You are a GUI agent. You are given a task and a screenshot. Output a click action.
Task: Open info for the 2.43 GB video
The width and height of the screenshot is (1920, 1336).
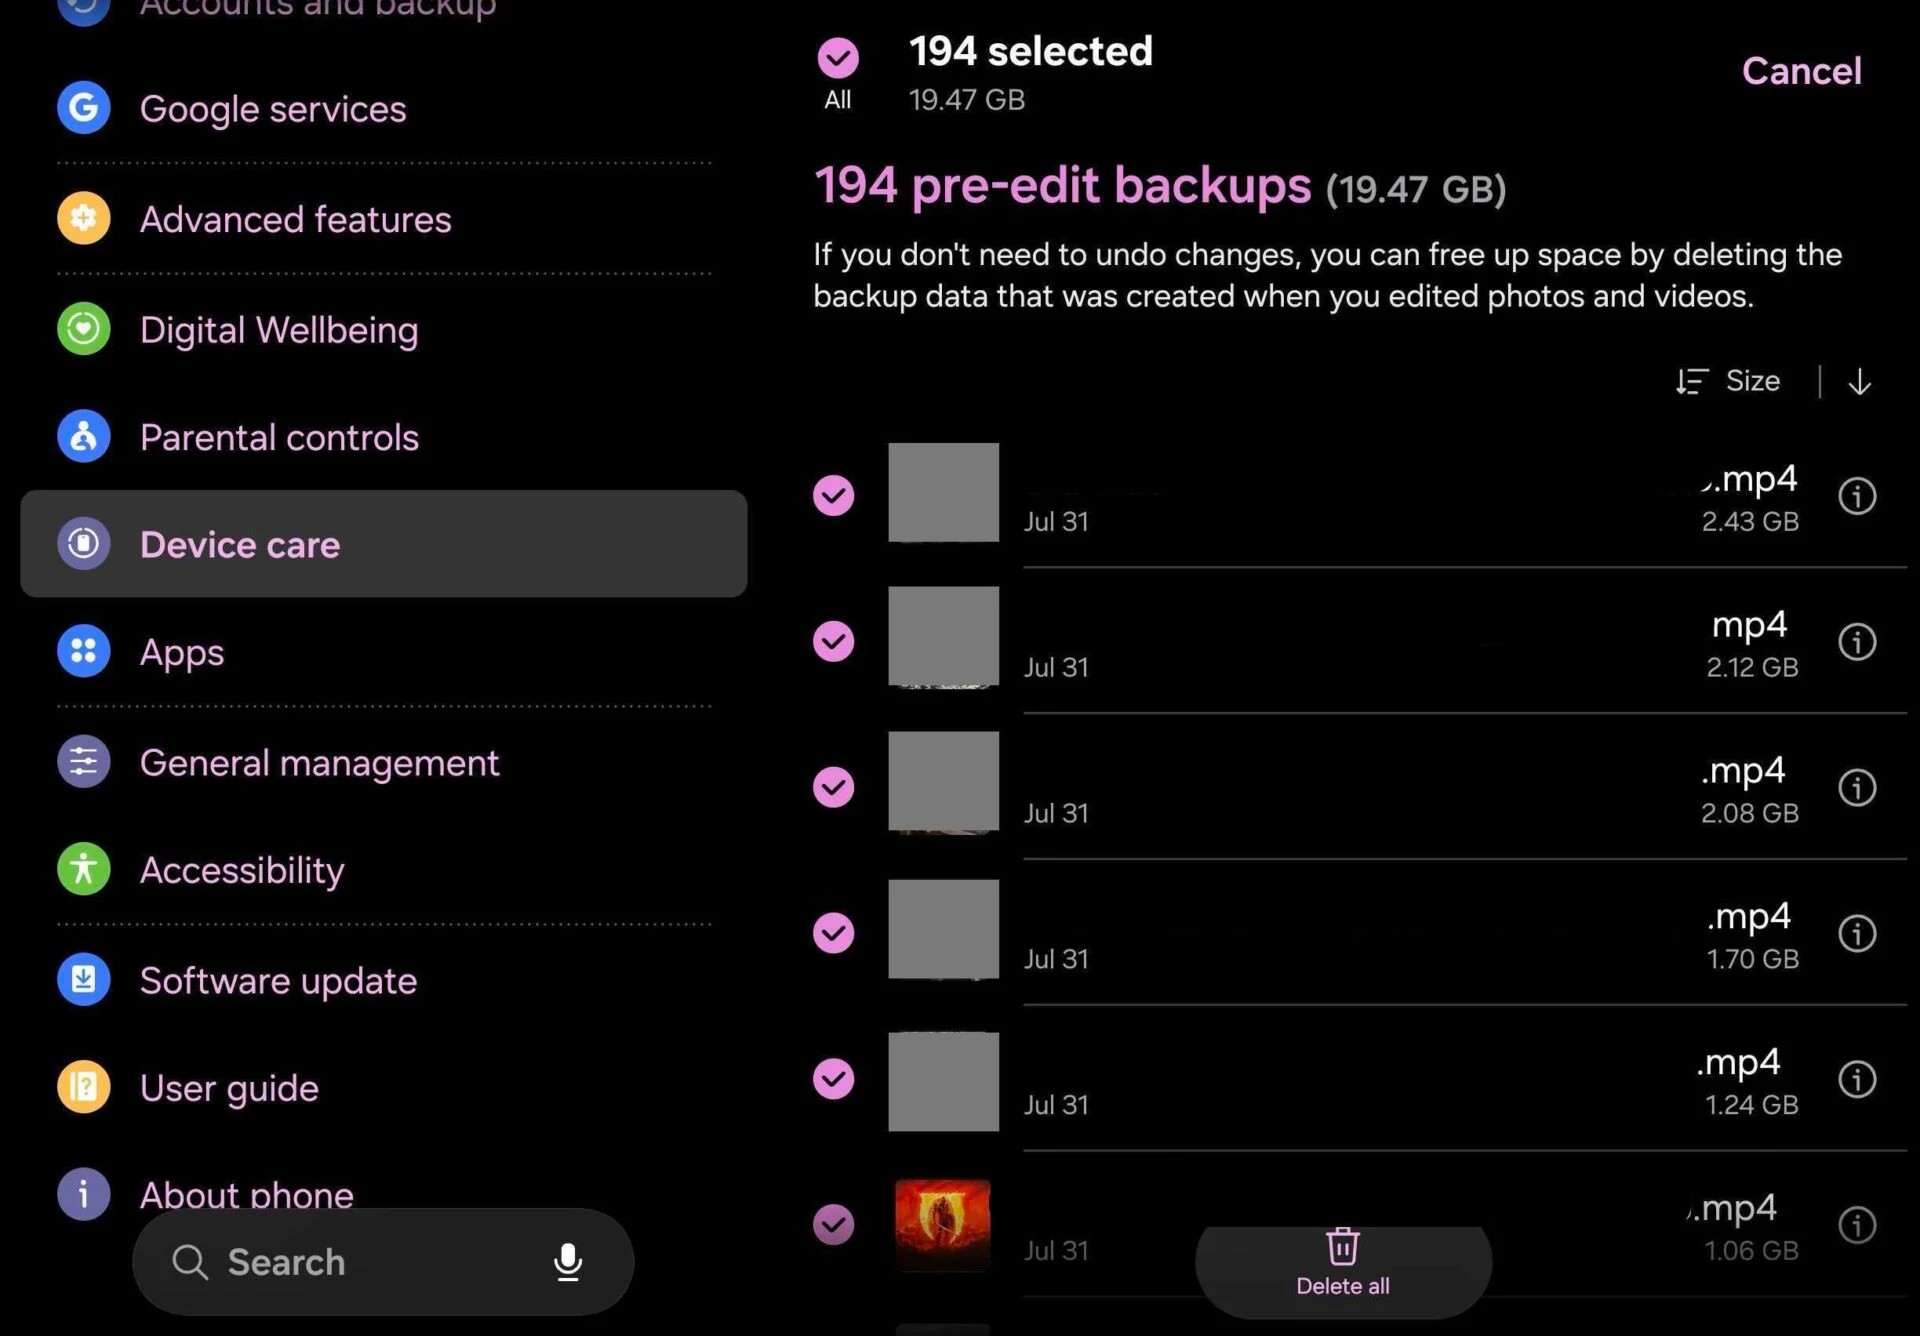1857,496
